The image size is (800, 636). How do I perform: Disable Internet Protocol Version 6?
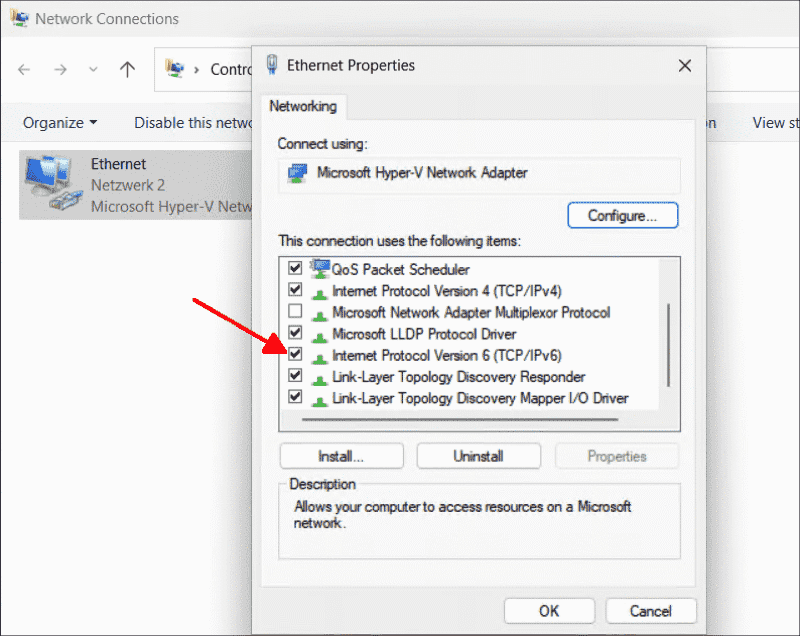coord(295,355)
